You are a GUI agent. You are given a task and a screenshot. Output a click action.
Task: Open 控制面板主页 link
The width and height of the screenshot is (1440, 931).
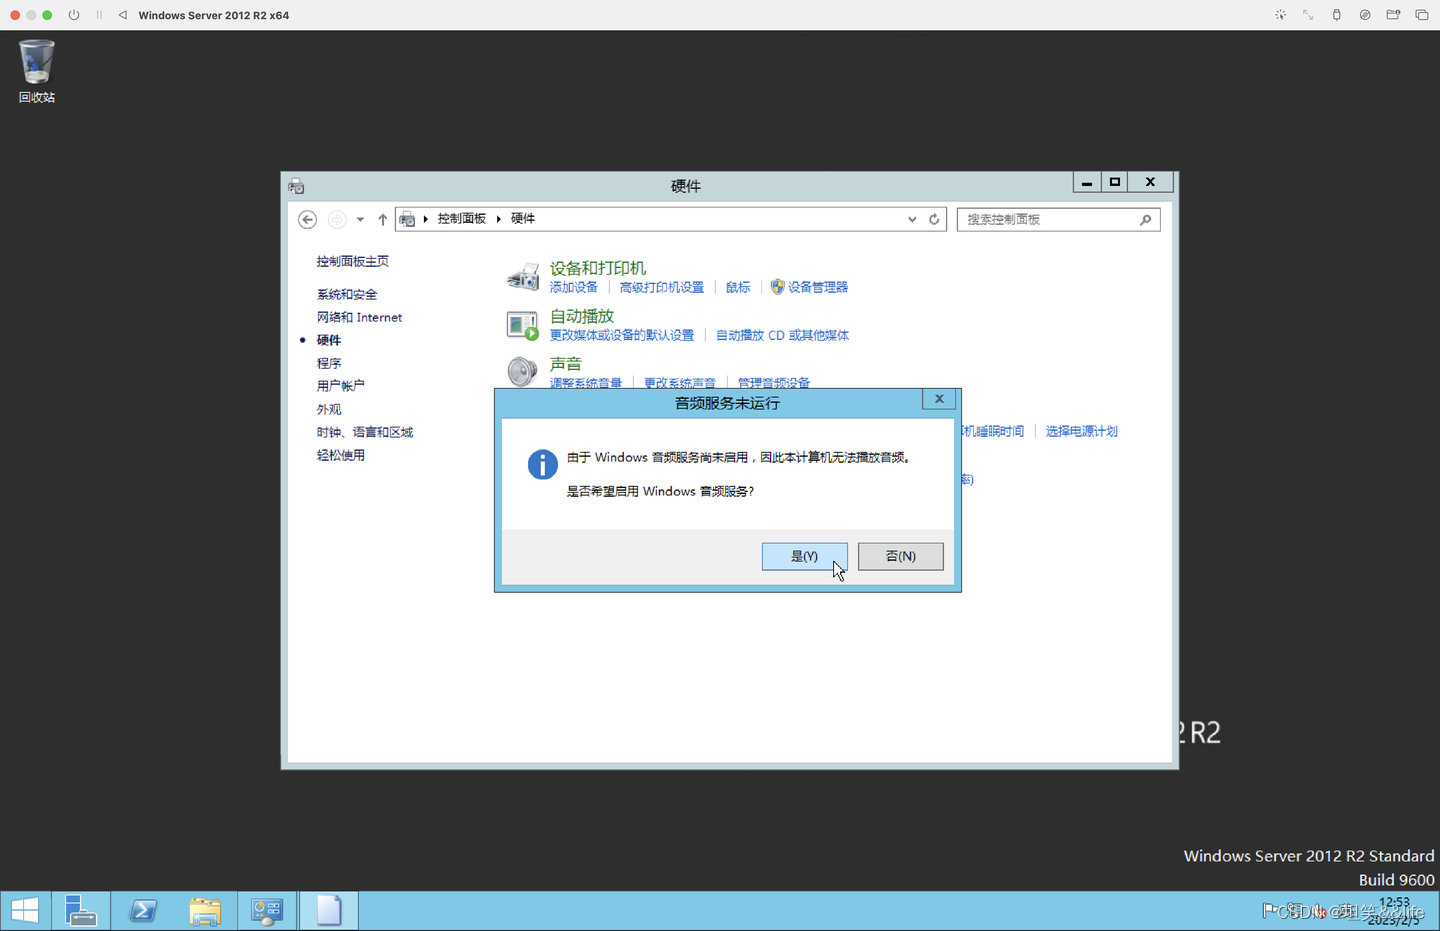pyautogui.click(x=353, y=261)
